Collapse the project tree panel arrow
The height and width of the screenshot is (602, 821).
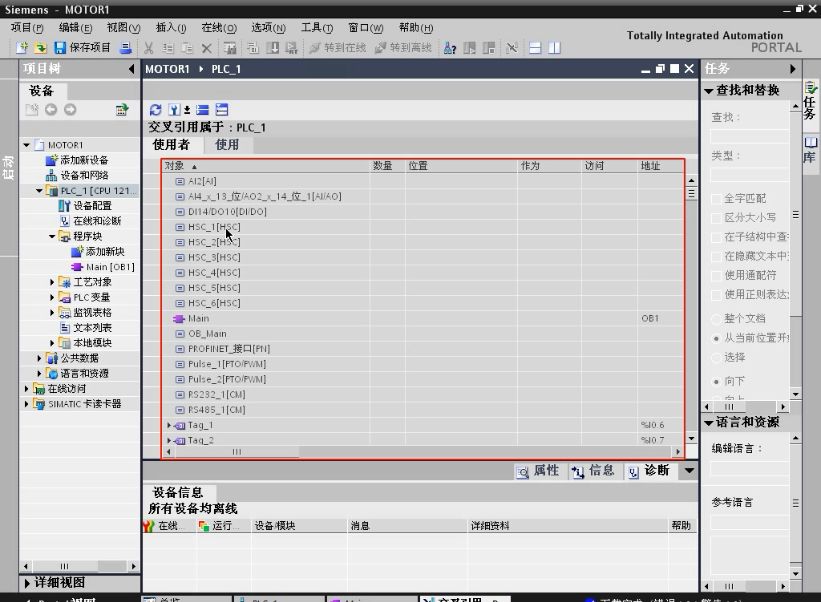coord(131,69)
